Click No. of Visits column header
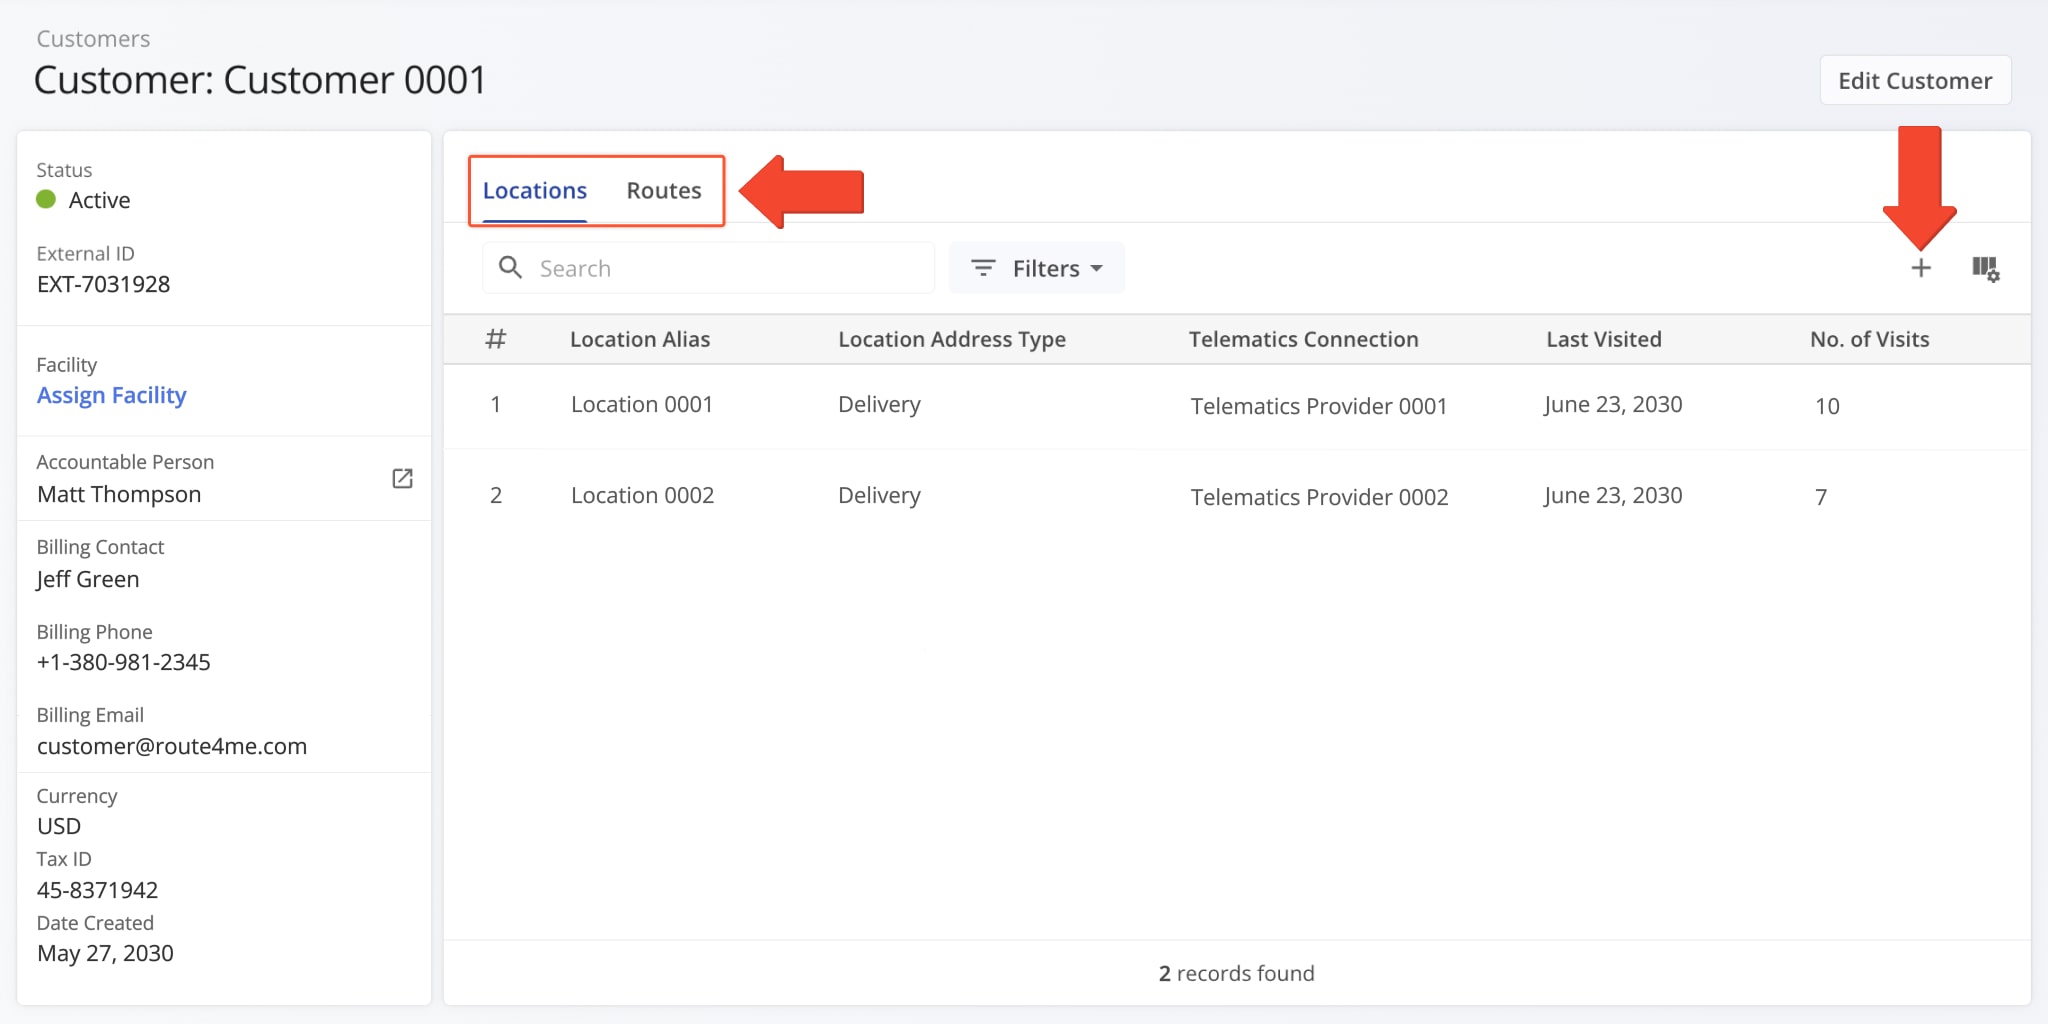The height and width of the screenshot is (1024, 2048). pos(1869,339)
